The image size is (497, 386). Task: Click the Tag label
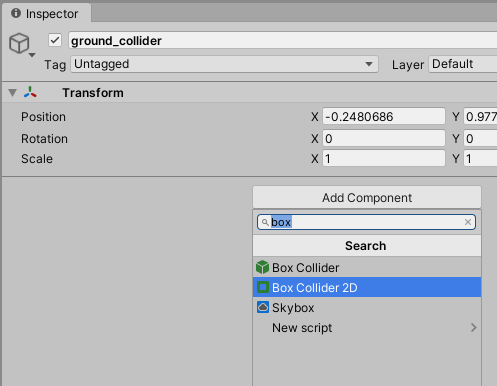coord(55,64)
